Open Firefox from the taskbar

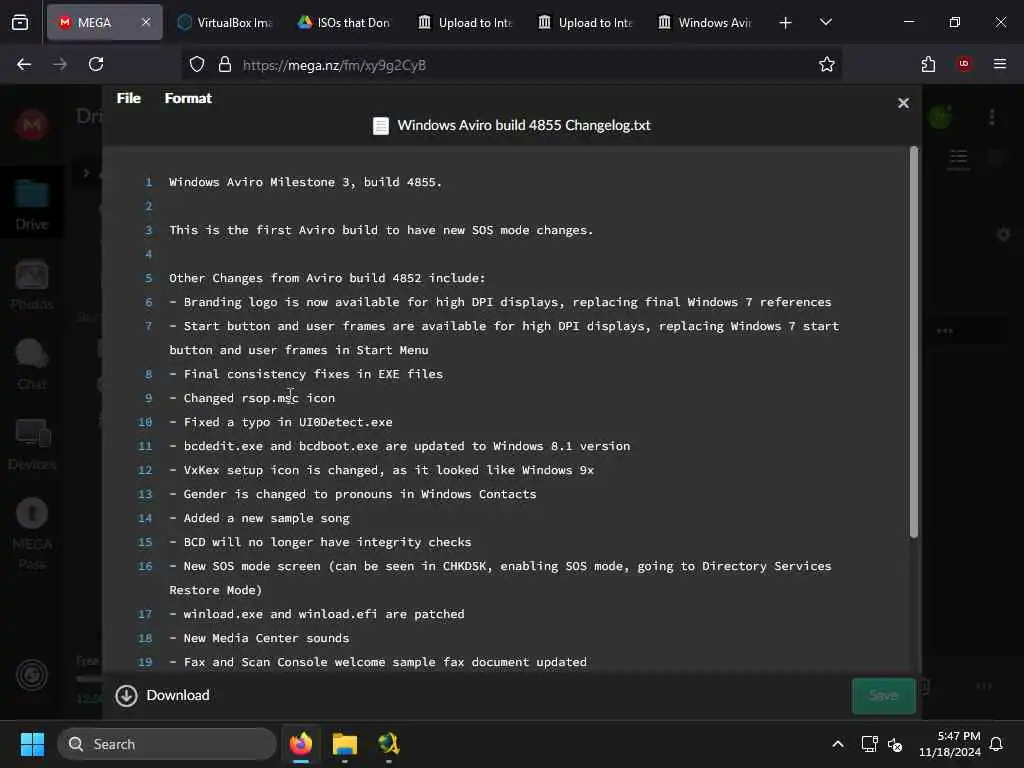(x=301, y=744)
